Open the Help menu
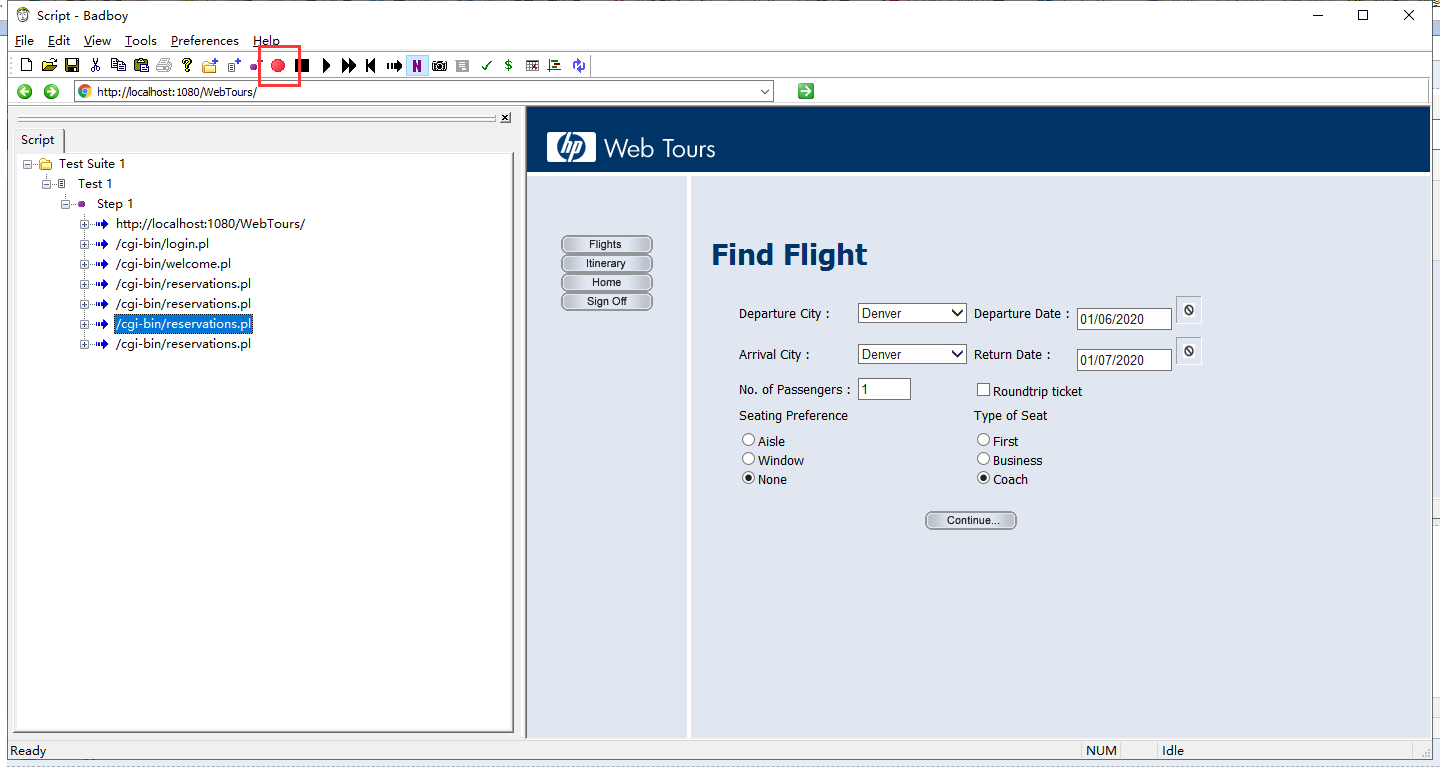1440x767 pixels. coord(266,41)
